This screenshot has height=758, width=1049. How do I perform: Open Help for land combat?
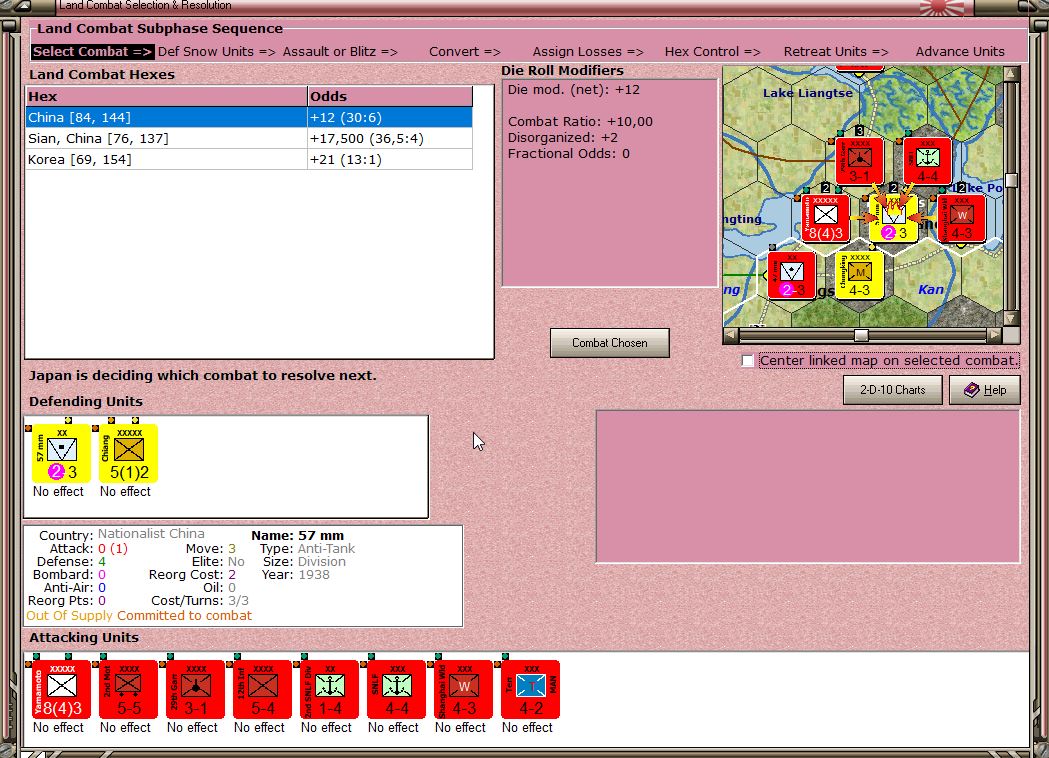coord(985,390)
